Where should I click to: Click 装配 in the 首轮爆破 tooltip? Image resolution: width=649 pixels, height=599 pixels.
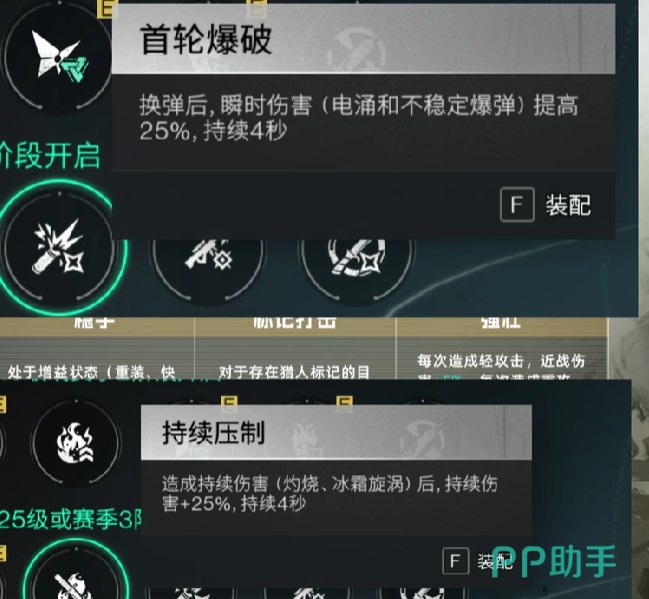(568, 205)
